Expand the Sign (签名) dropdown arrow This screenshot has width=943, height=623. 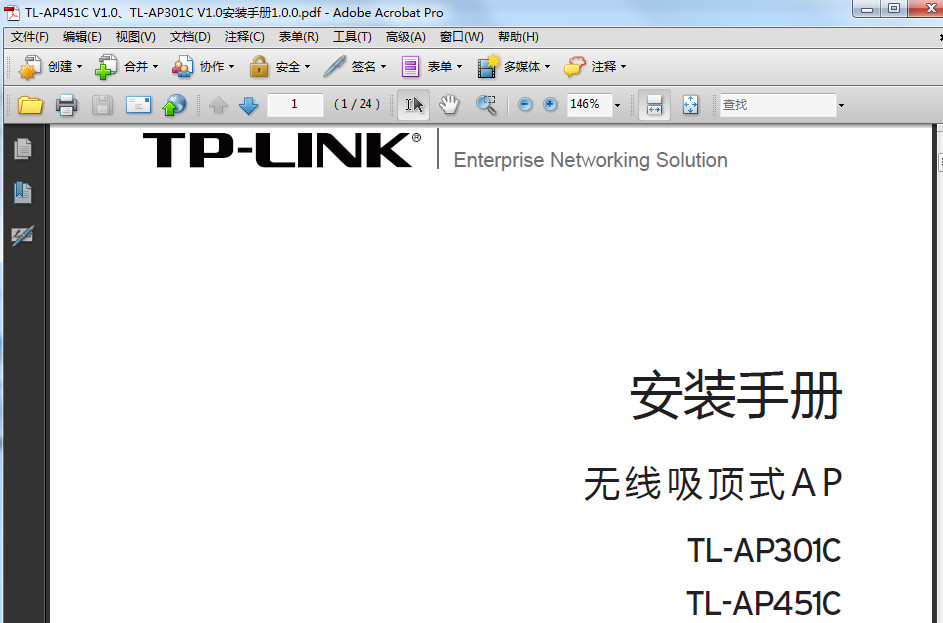384,67
